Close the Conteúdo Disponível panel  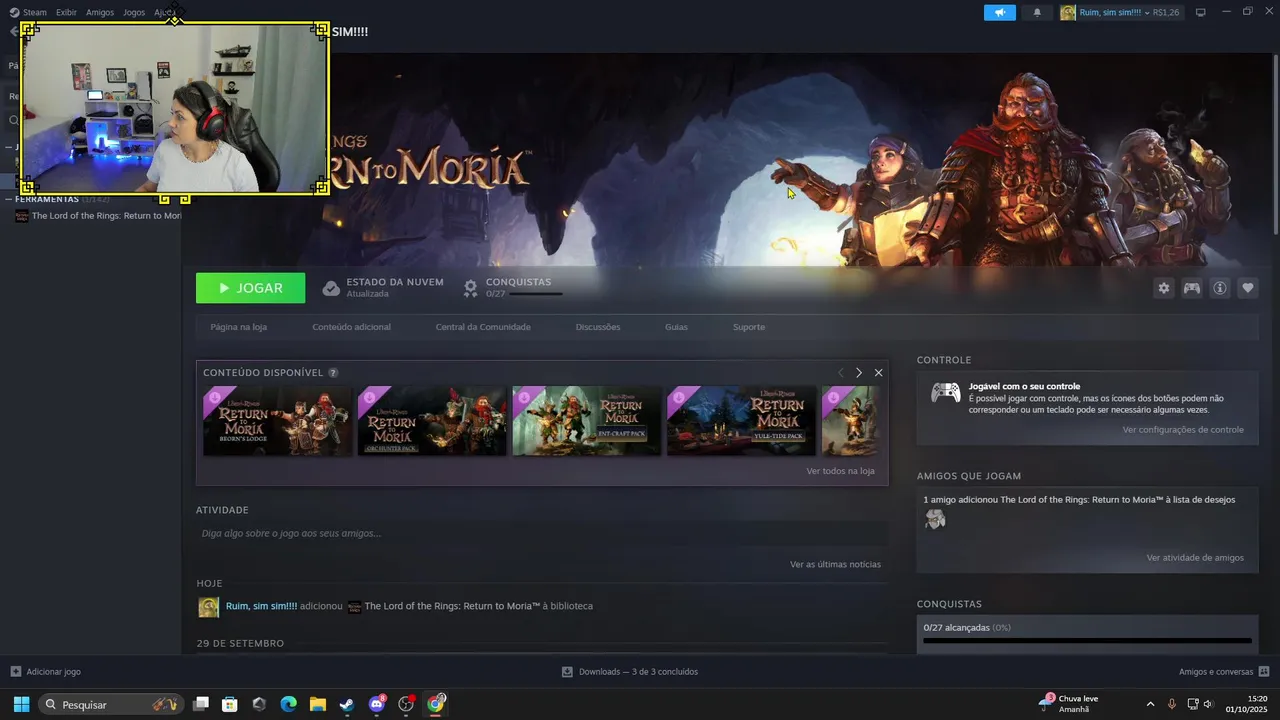(879, 373)
